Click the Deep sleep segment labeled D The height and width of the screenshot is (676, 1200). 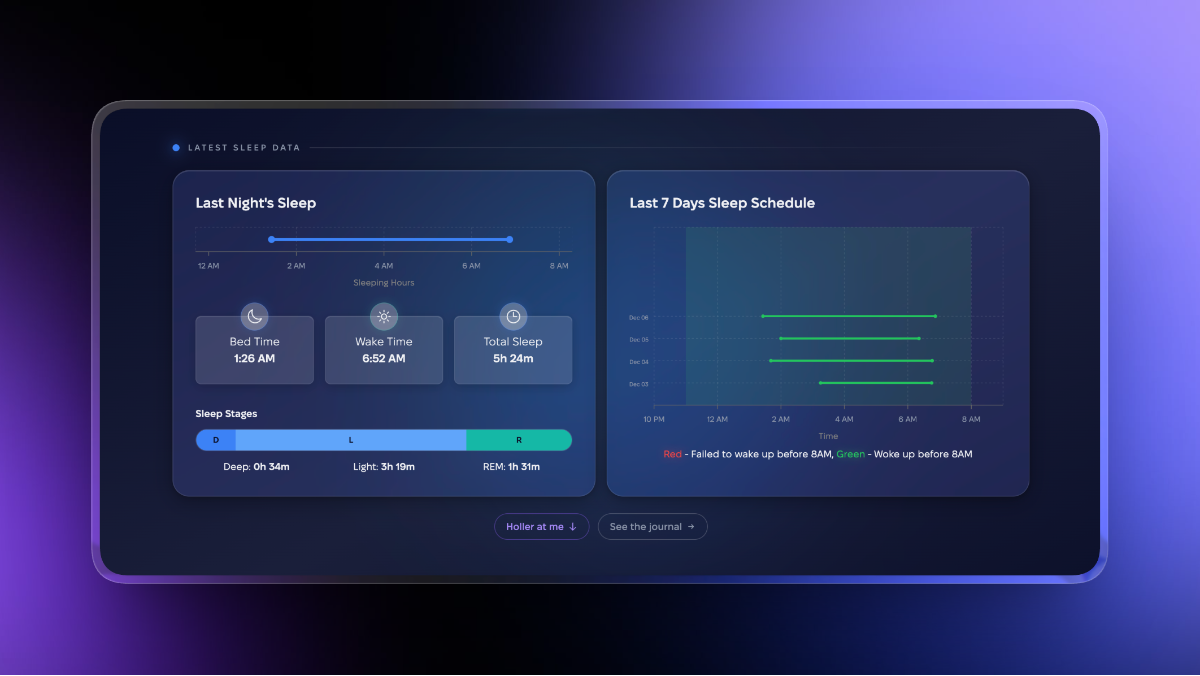(x=216, y=440)
